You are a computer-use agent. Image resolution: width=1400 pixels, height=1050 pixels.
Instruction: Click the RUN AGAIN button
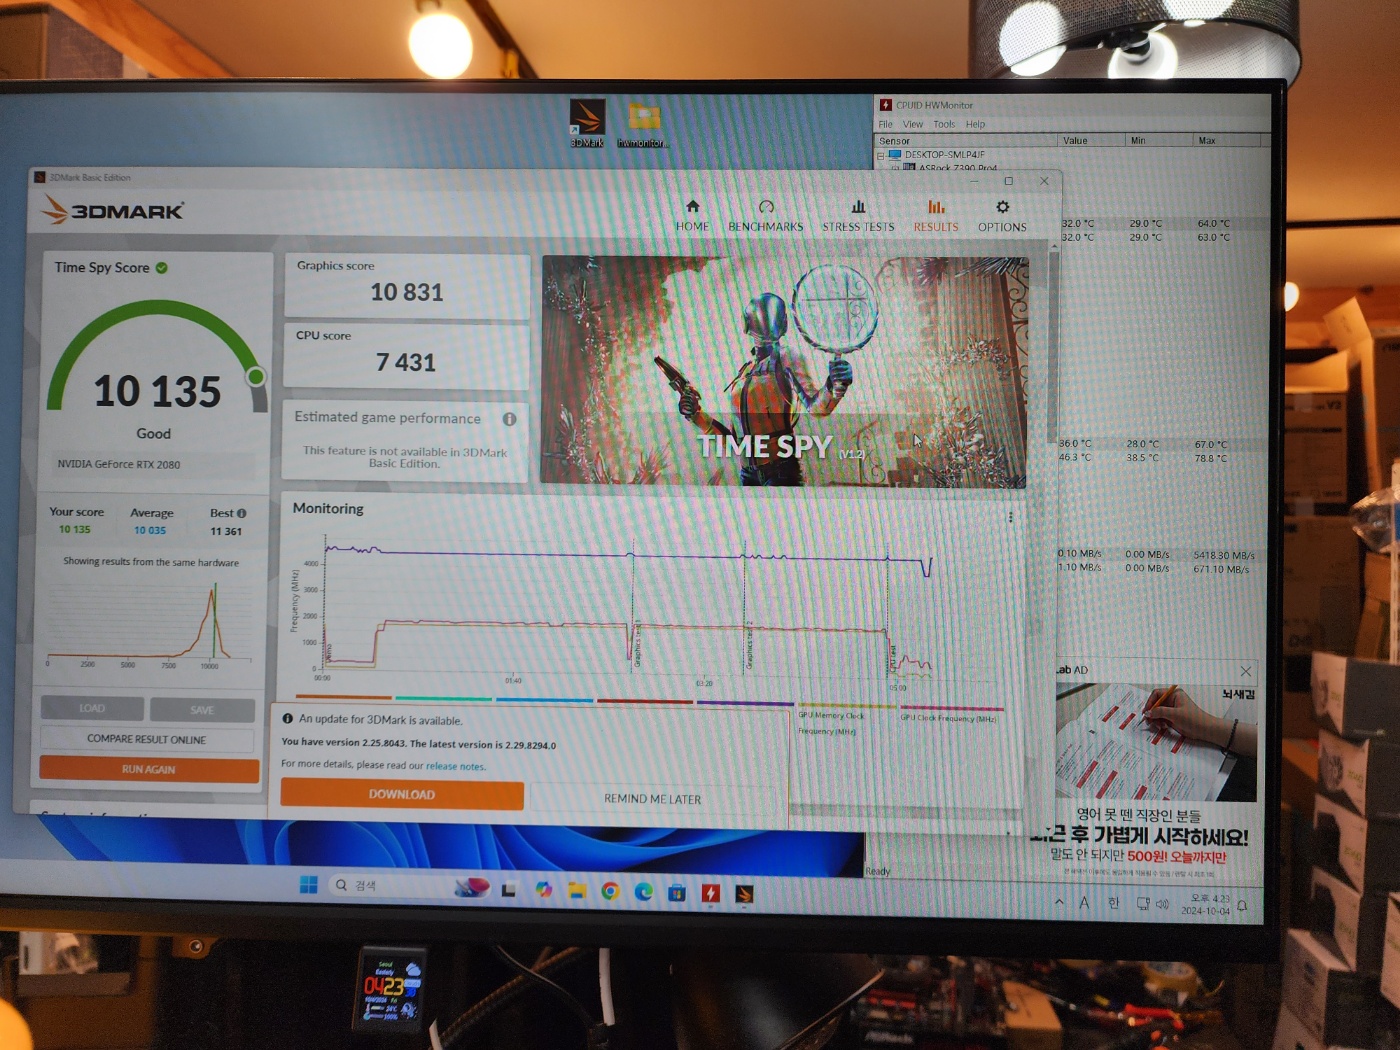[149, 769]
